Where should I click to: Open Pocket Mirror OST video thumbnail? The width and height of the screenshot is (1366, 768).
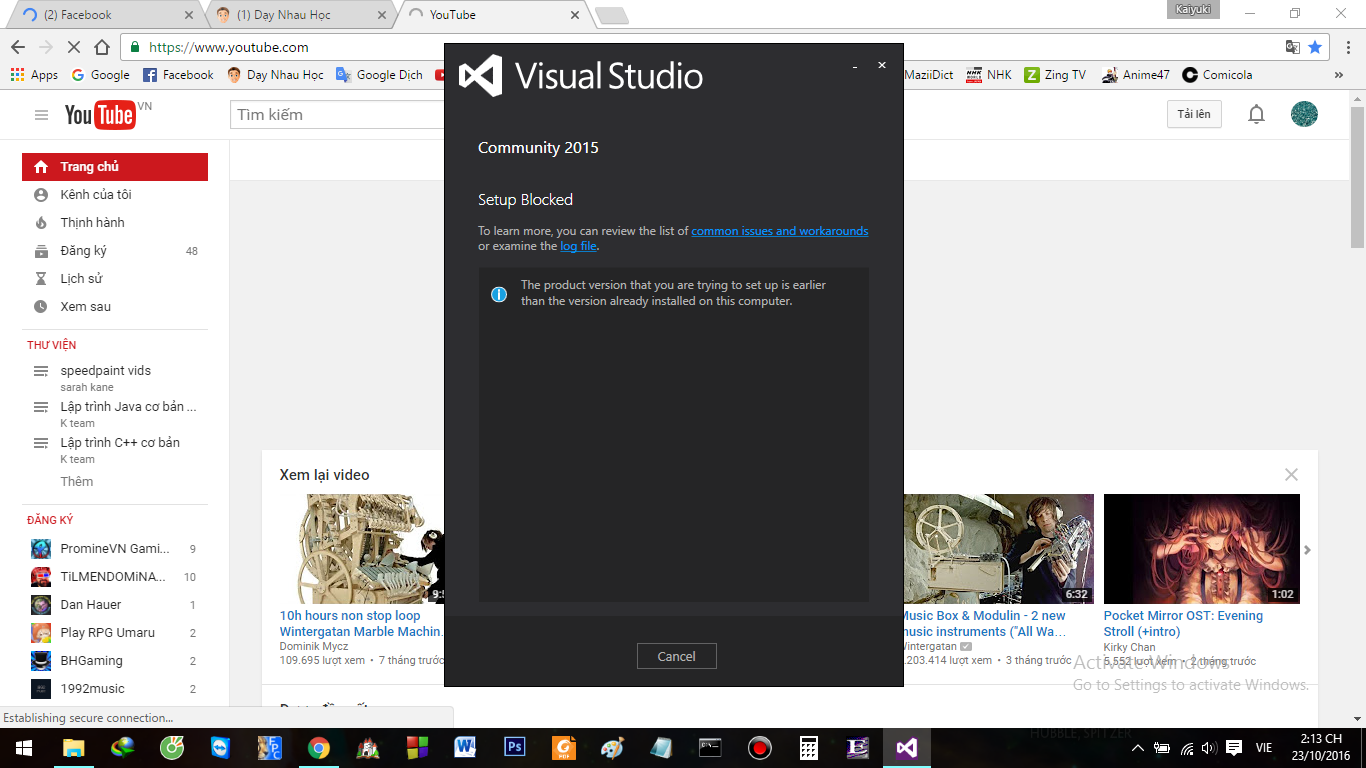[x=1202, y=549]
